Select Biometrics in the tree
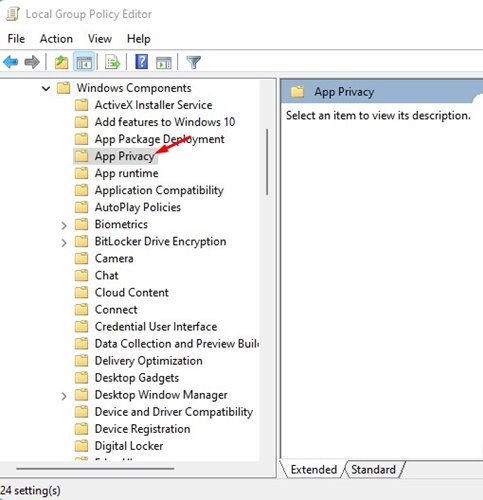483x500 pixels. point(121,224)
